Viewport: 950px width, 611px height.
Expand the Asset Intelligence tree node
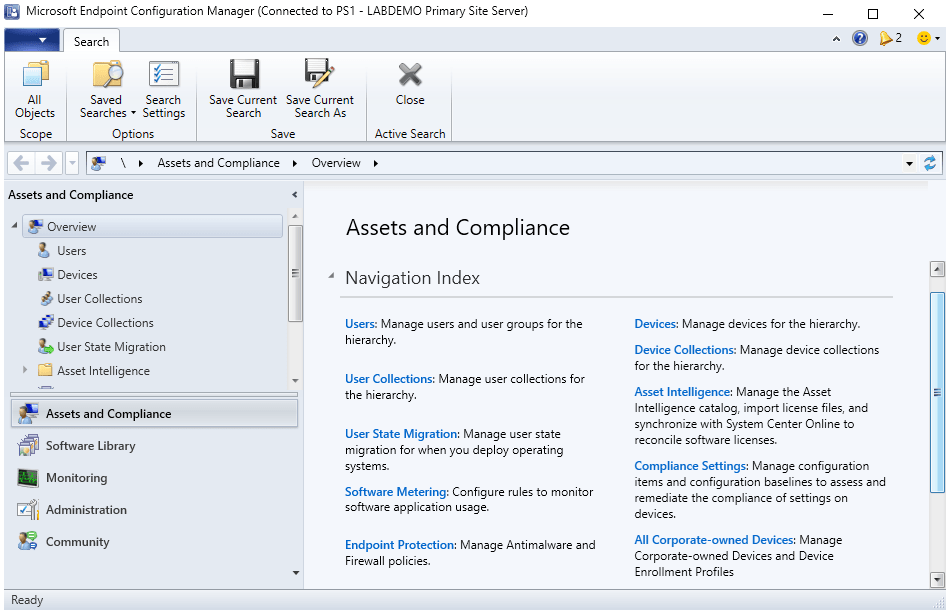tap(25, 371)
